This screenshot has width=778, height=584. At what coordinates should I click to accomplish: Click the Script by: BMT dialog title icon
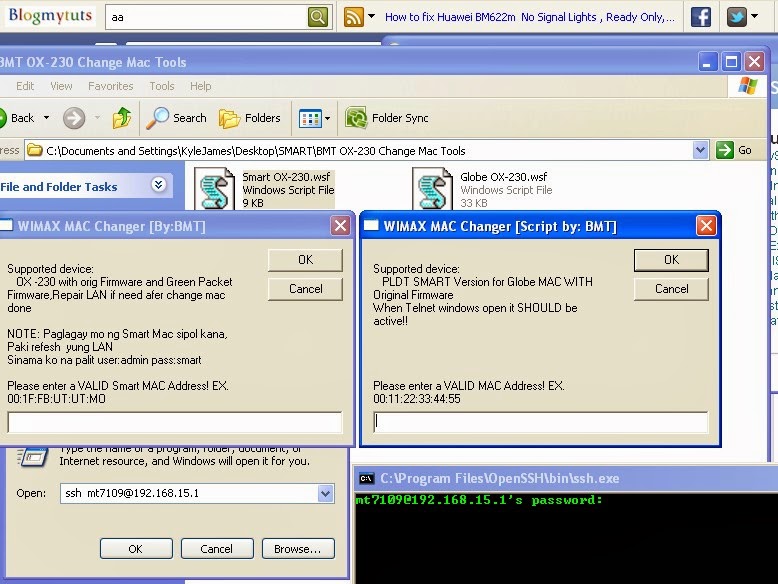coord(372,226)
